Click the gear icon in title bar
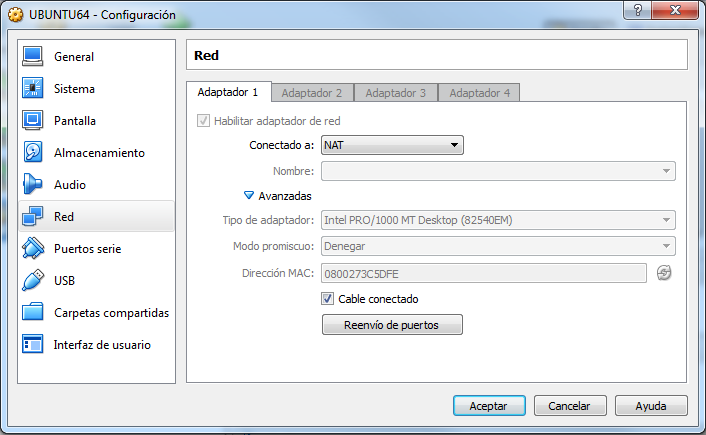 coord(15,15)
